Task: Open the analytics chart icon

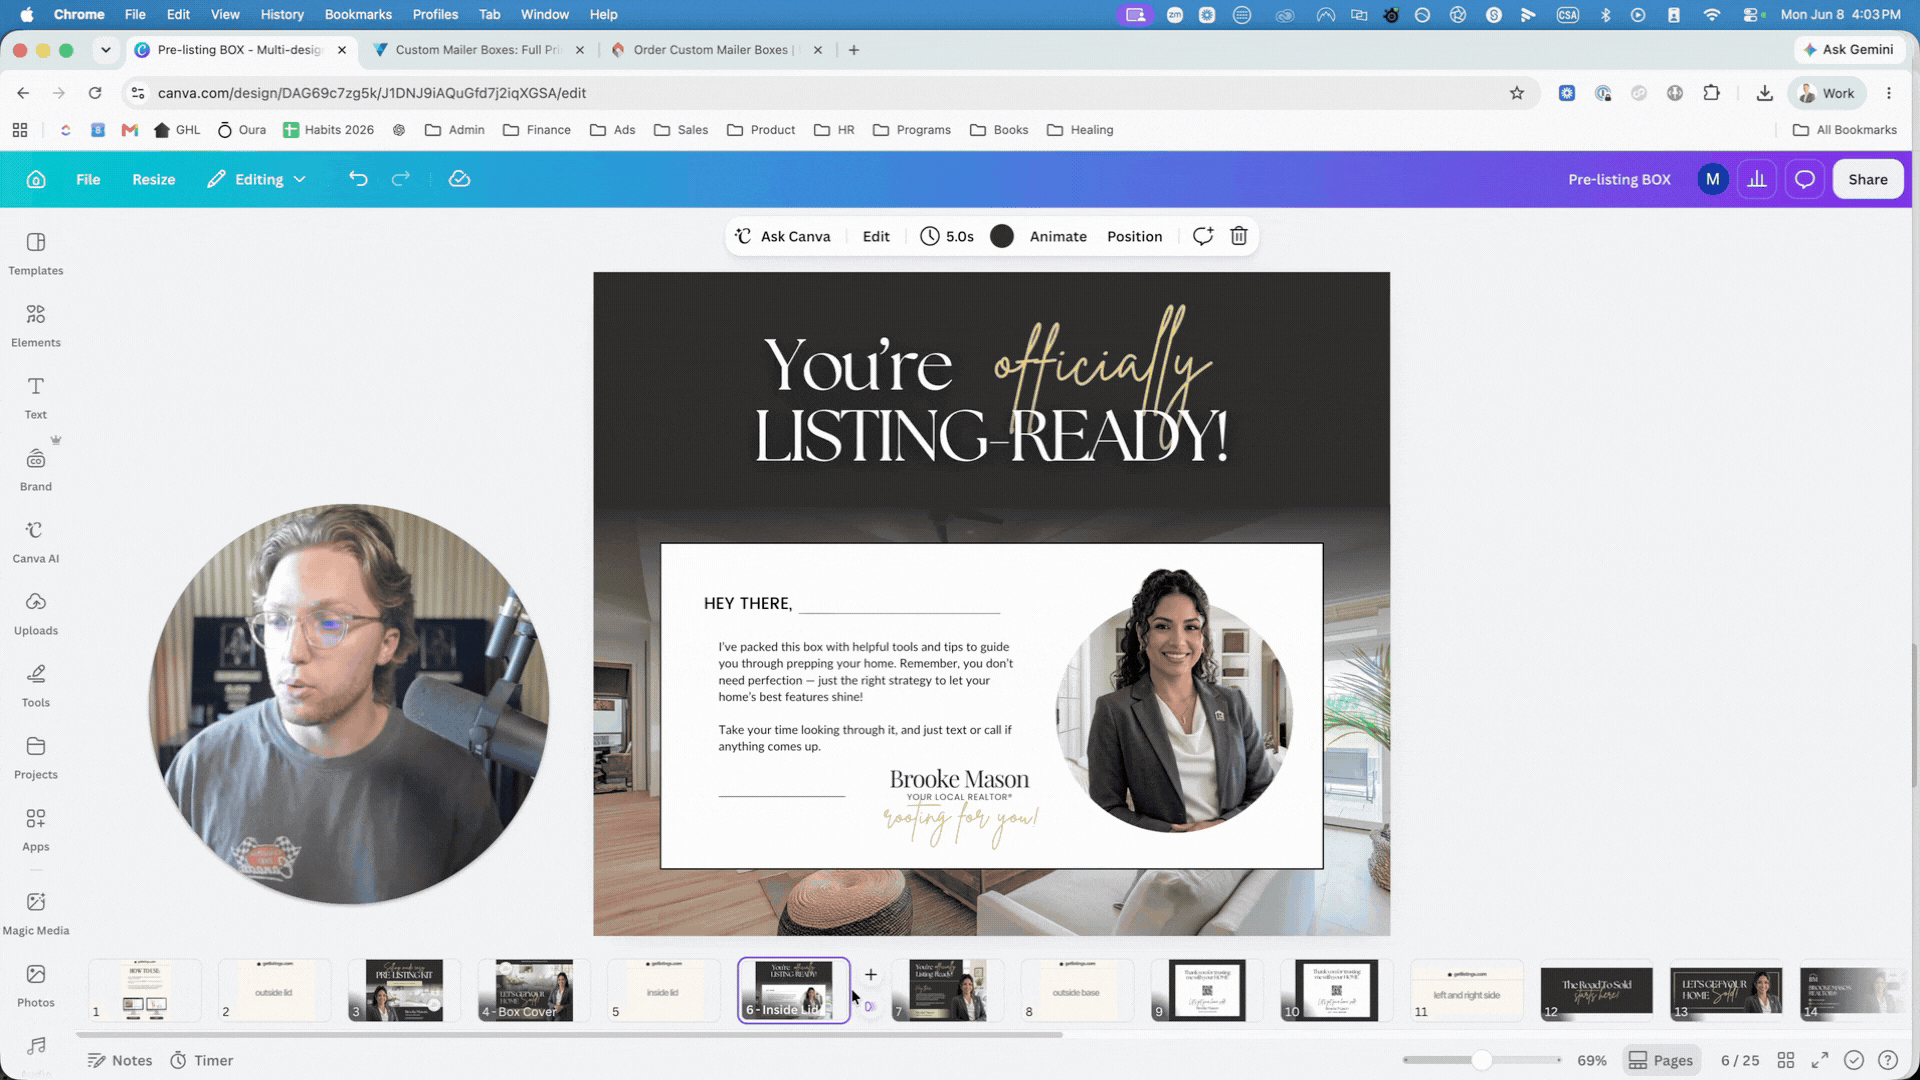Action: tap(1757, 179)
